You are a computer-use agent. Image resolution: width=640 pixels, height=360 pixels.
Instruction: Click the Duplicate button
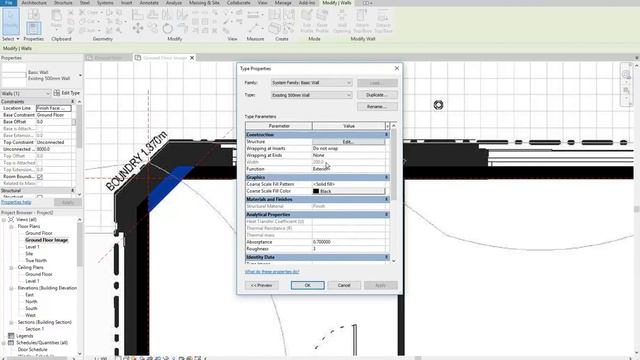tap(377, 95)
